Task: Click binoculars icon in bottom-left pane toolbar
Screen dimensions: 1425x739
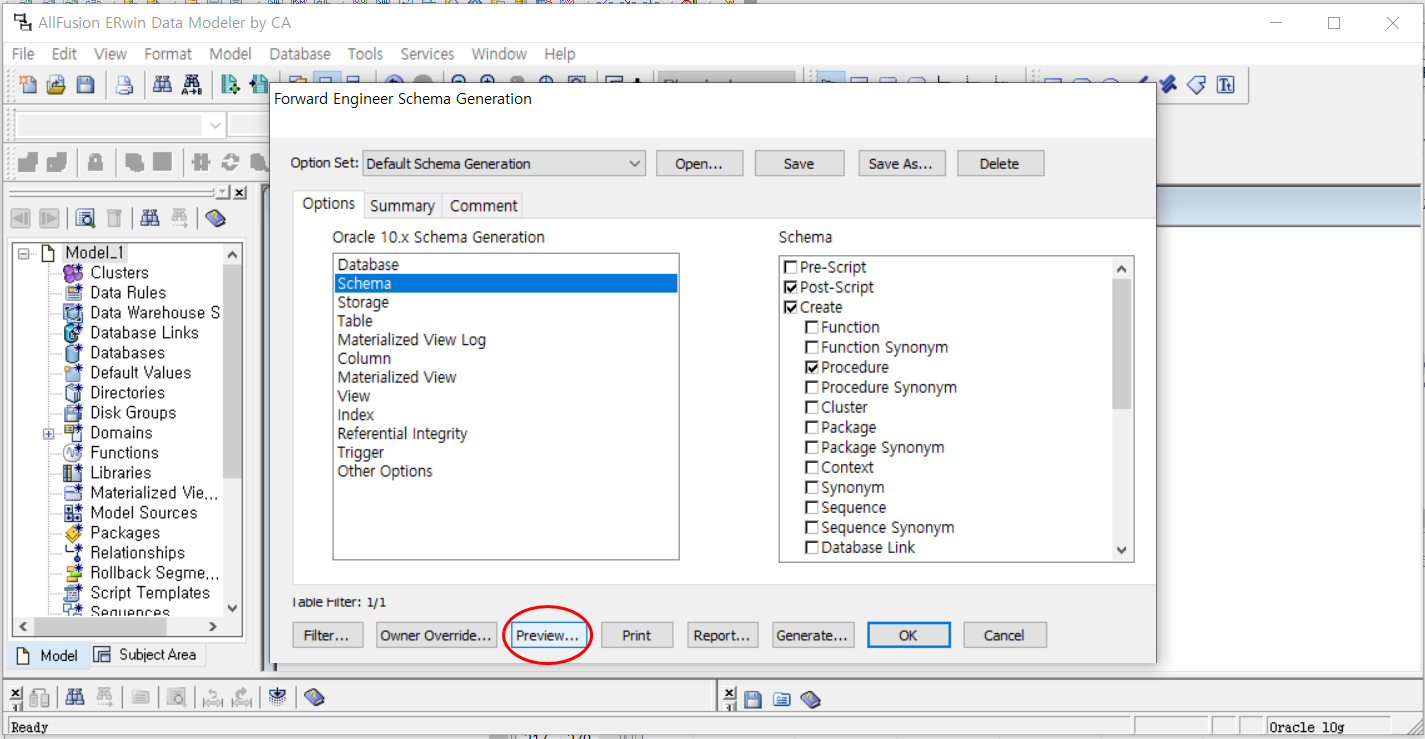Action: pos(75,698)
